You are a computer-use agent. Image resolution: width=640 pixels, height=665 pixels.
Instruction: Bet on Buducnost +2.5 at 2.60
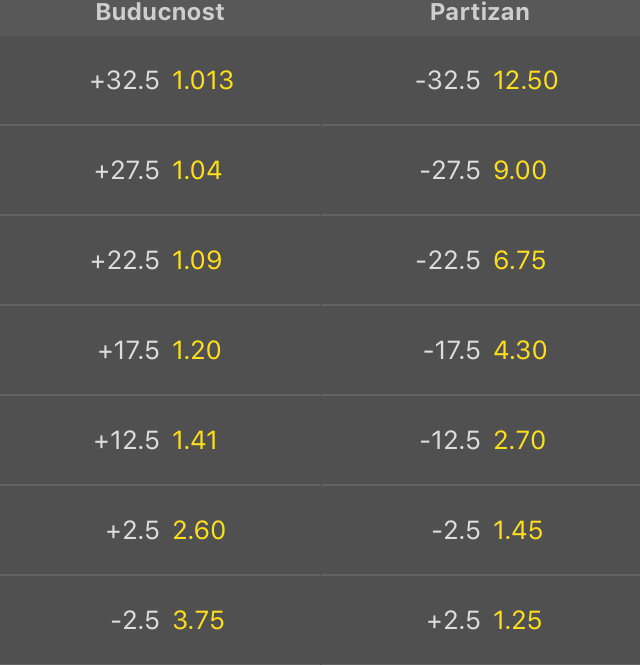click(x=160, y=531)
